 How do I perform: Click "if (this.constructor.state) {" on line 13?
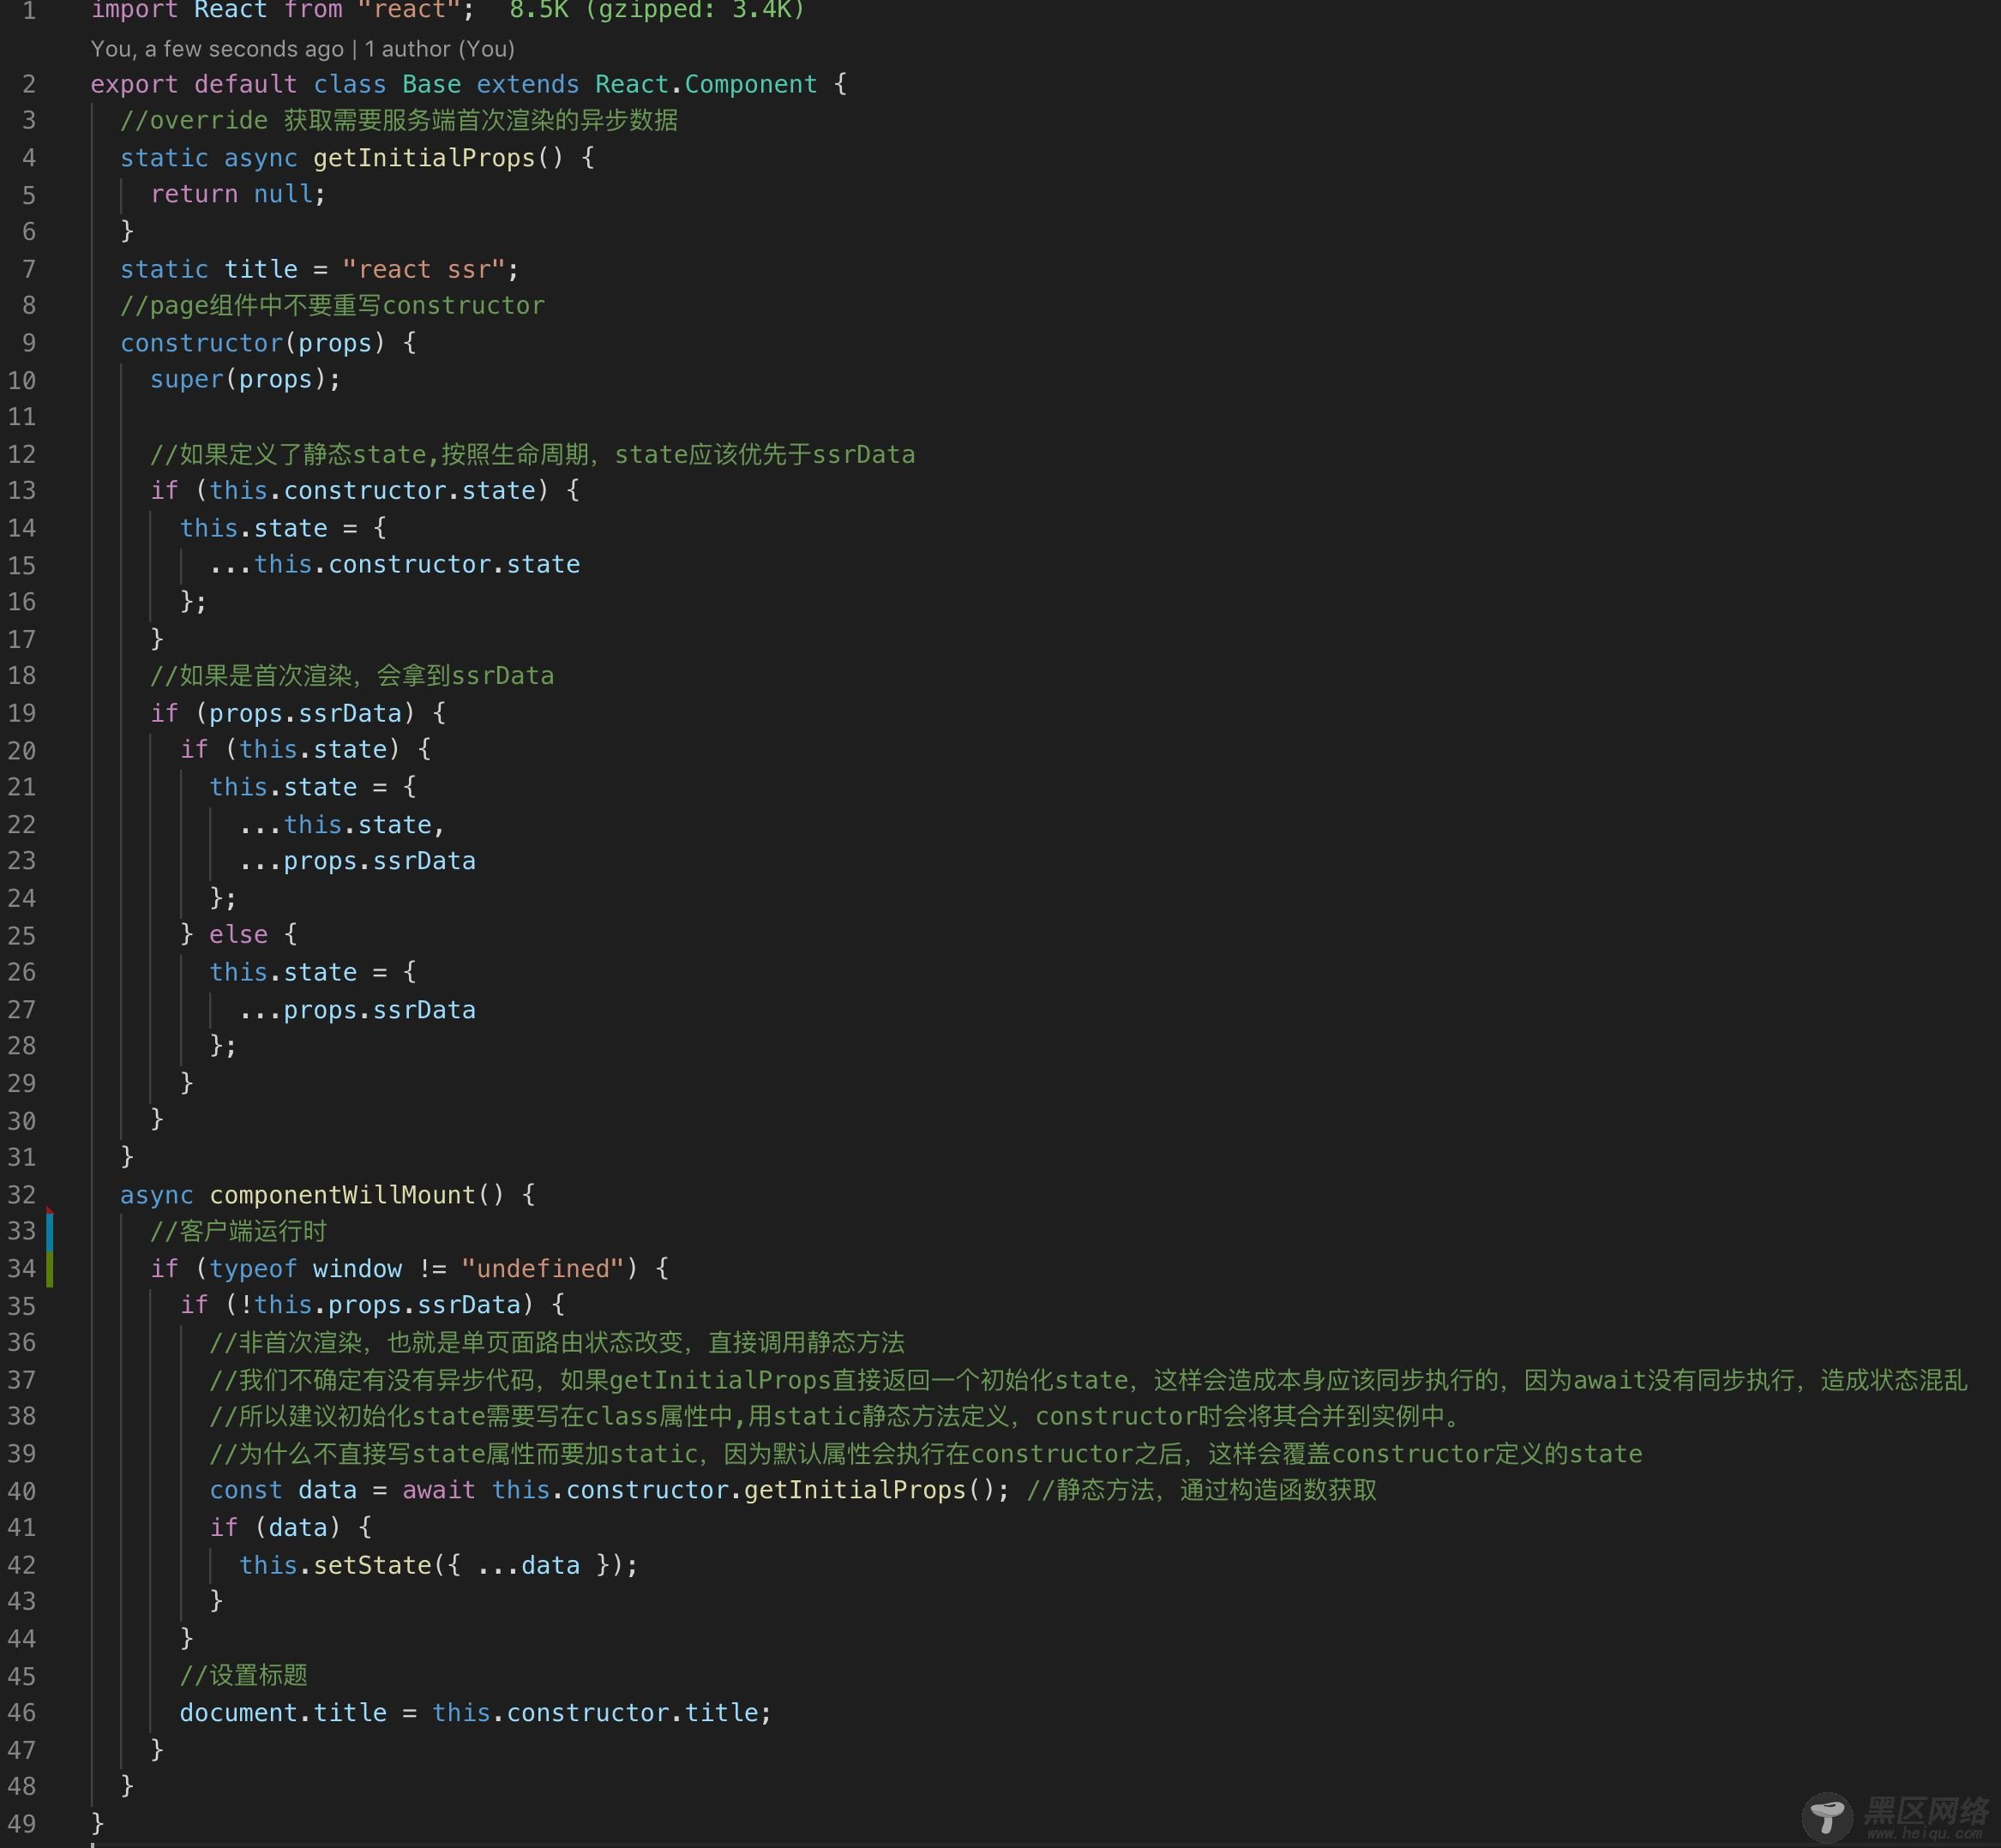[x=365, y=490]
